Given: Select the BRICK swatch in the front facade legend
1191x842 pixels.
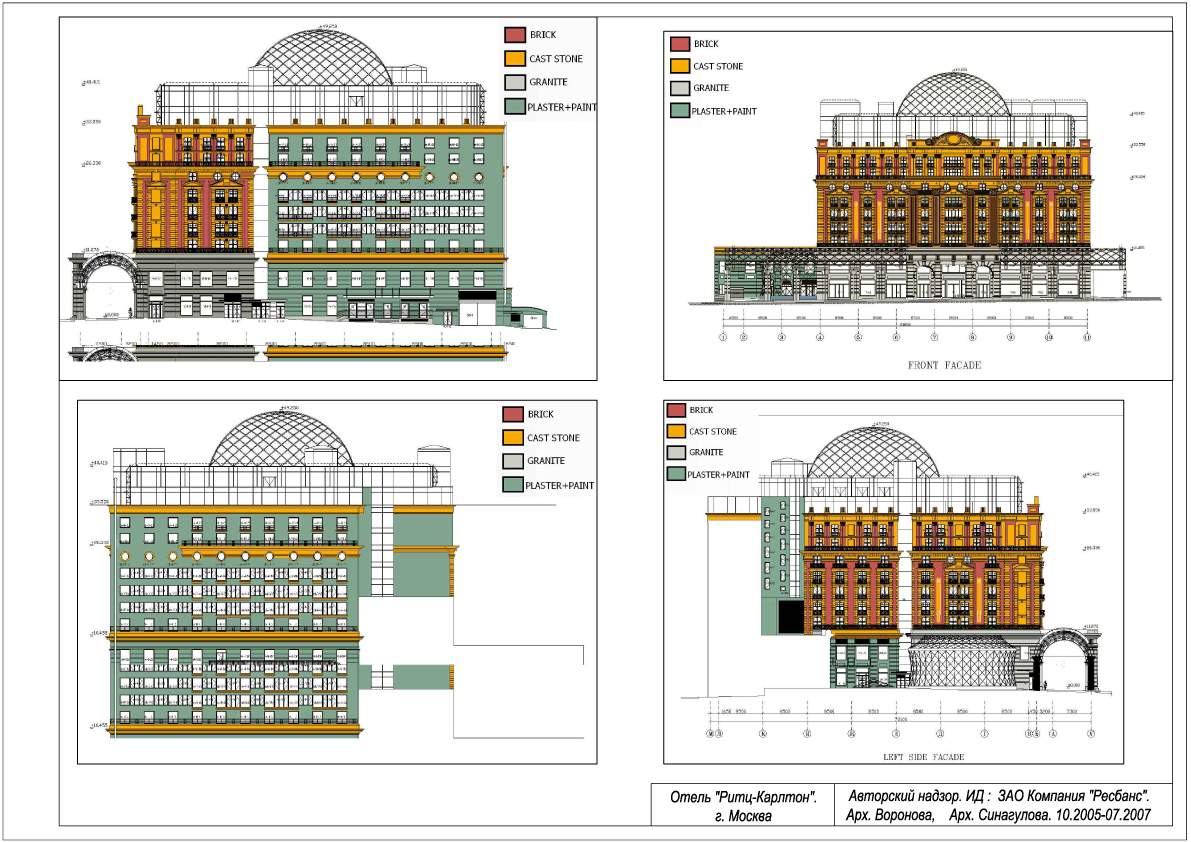Looking at the screenshot, I should point(681,44).
